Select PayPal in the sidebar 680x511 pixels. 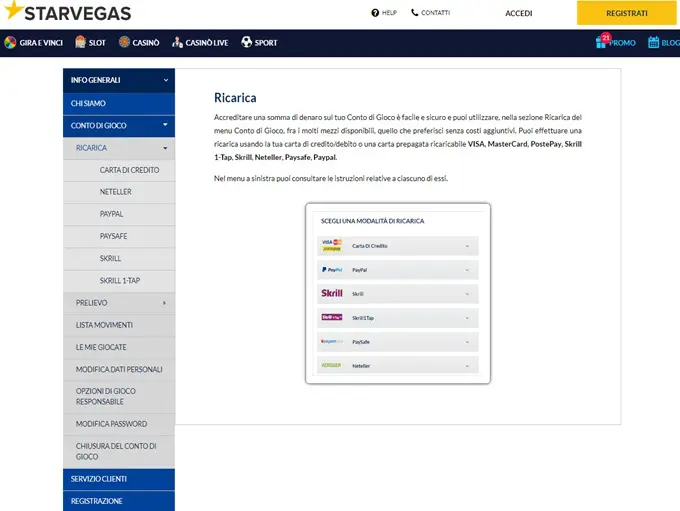119,214
